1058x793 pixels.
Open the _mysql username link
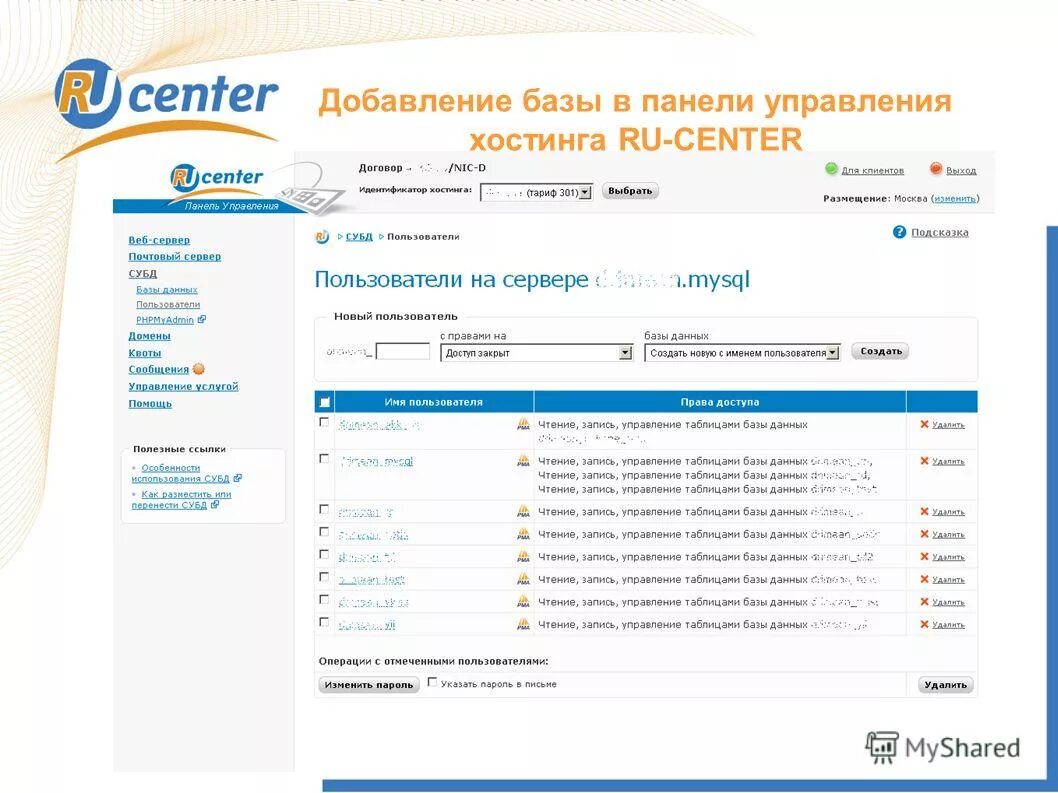pos(377,462)
